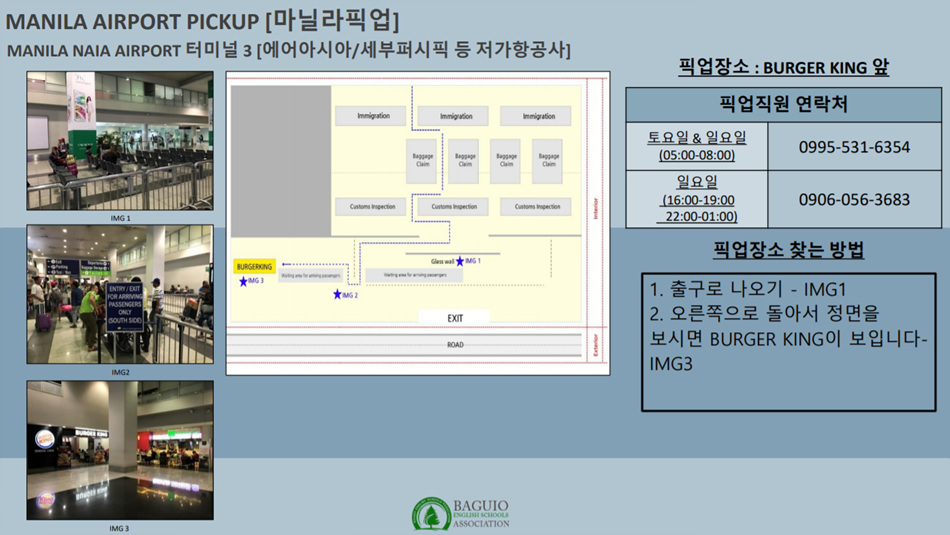Click the IMG 3 caption under third photo
Viewport: 950px width, 535px height.
[x=119, y=528]
